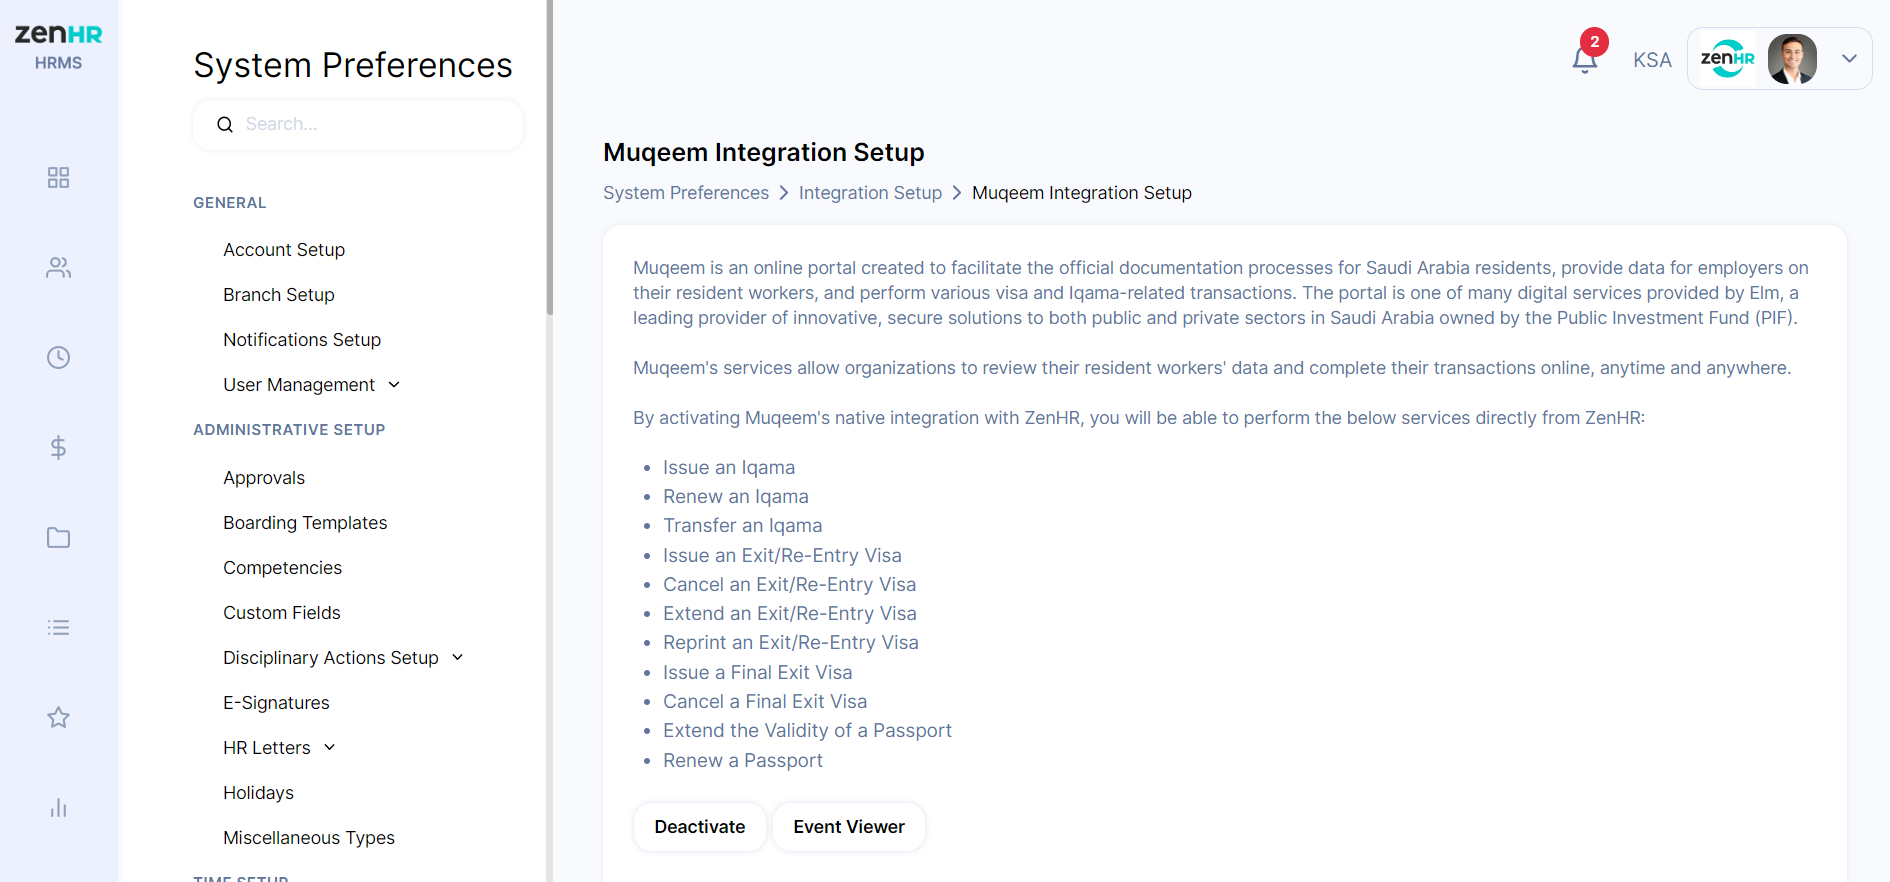Image resolution: width=1890 pixels, height=882 pixels.
Task: Click the KSA country label
Action: point(1652,60)
